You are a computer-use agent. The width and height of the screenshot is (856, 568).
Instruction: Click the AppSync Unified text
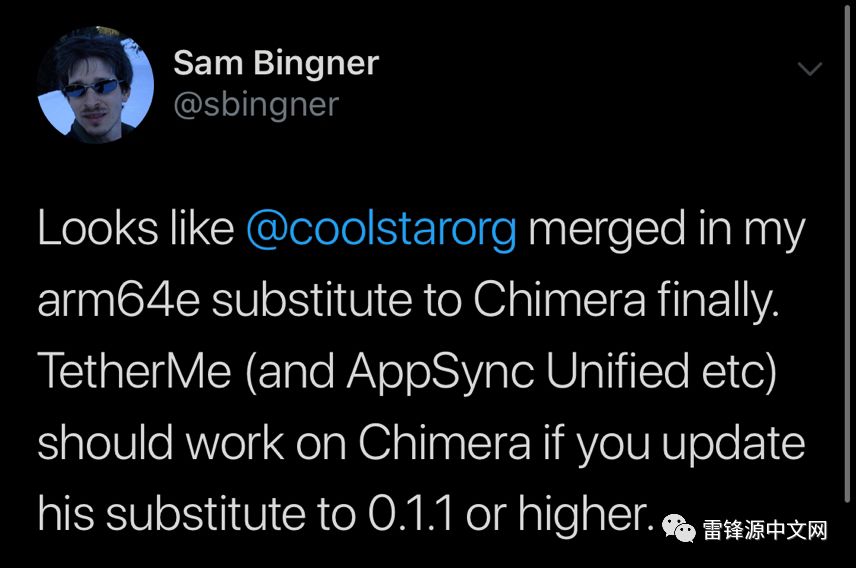pos(518,372)
